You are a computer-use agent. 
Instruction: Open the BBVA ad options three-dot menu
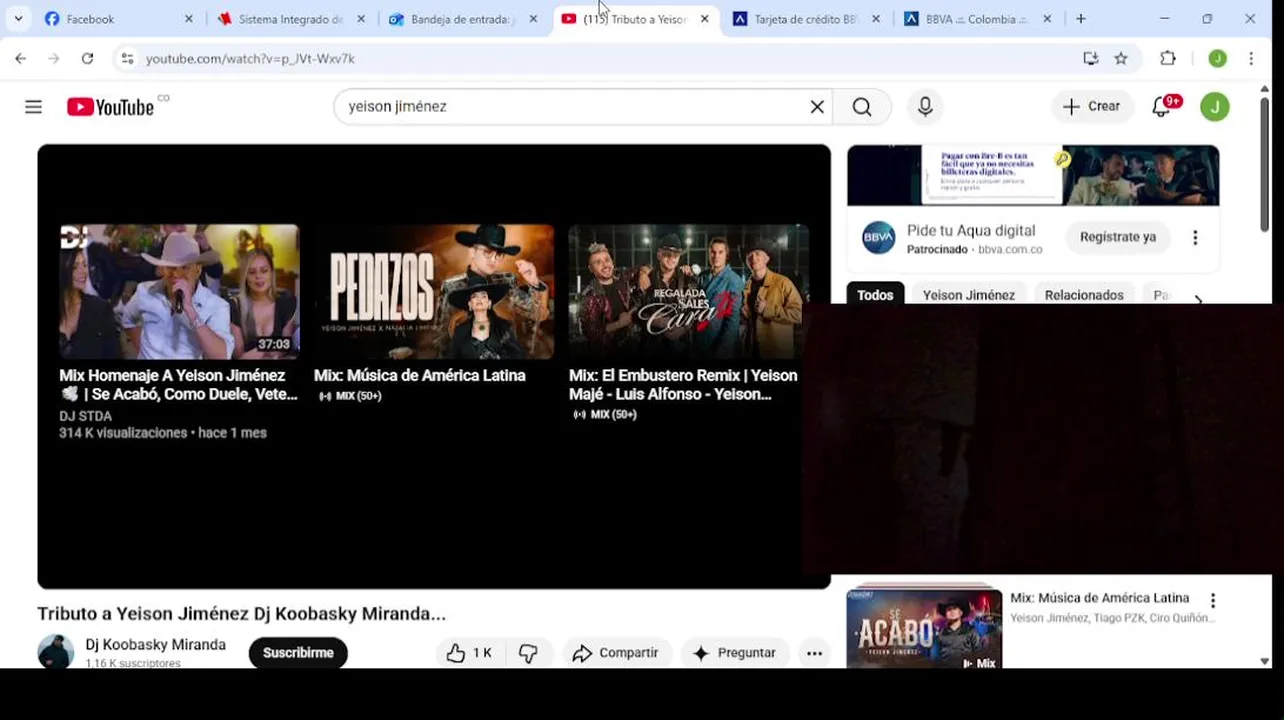1195,238
